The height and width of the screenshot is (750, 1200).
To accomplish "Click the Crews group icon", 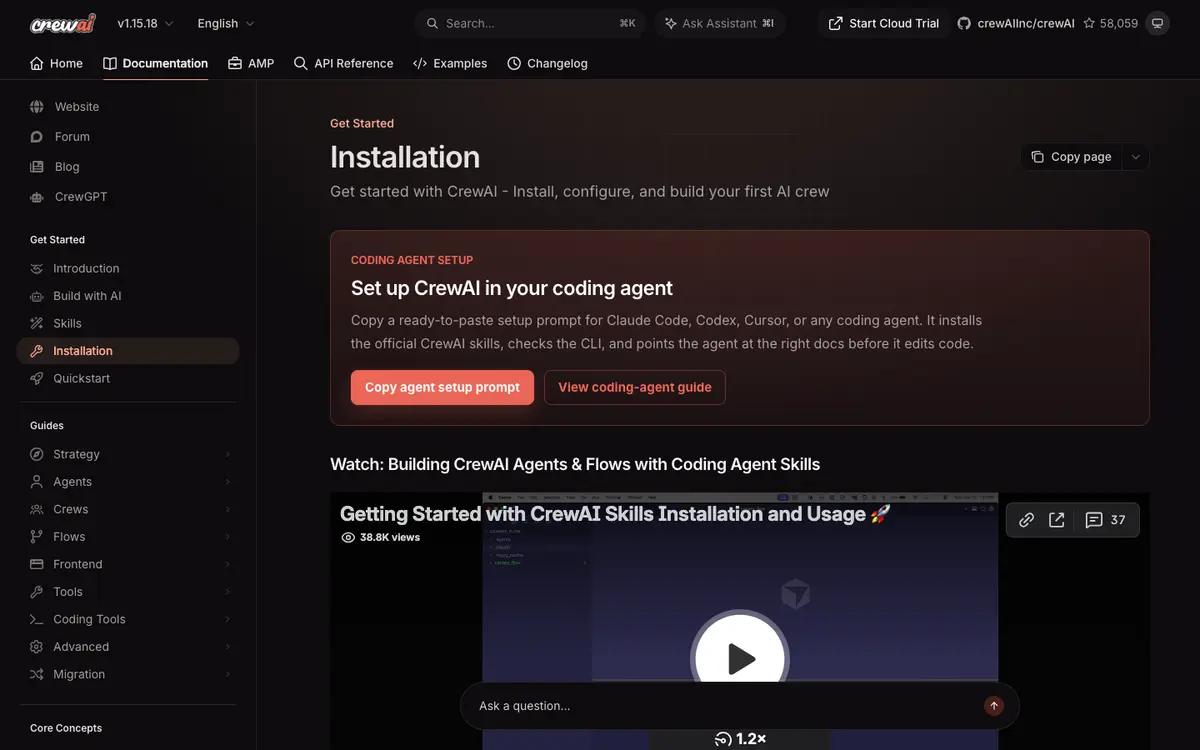I will click(37, 509).
